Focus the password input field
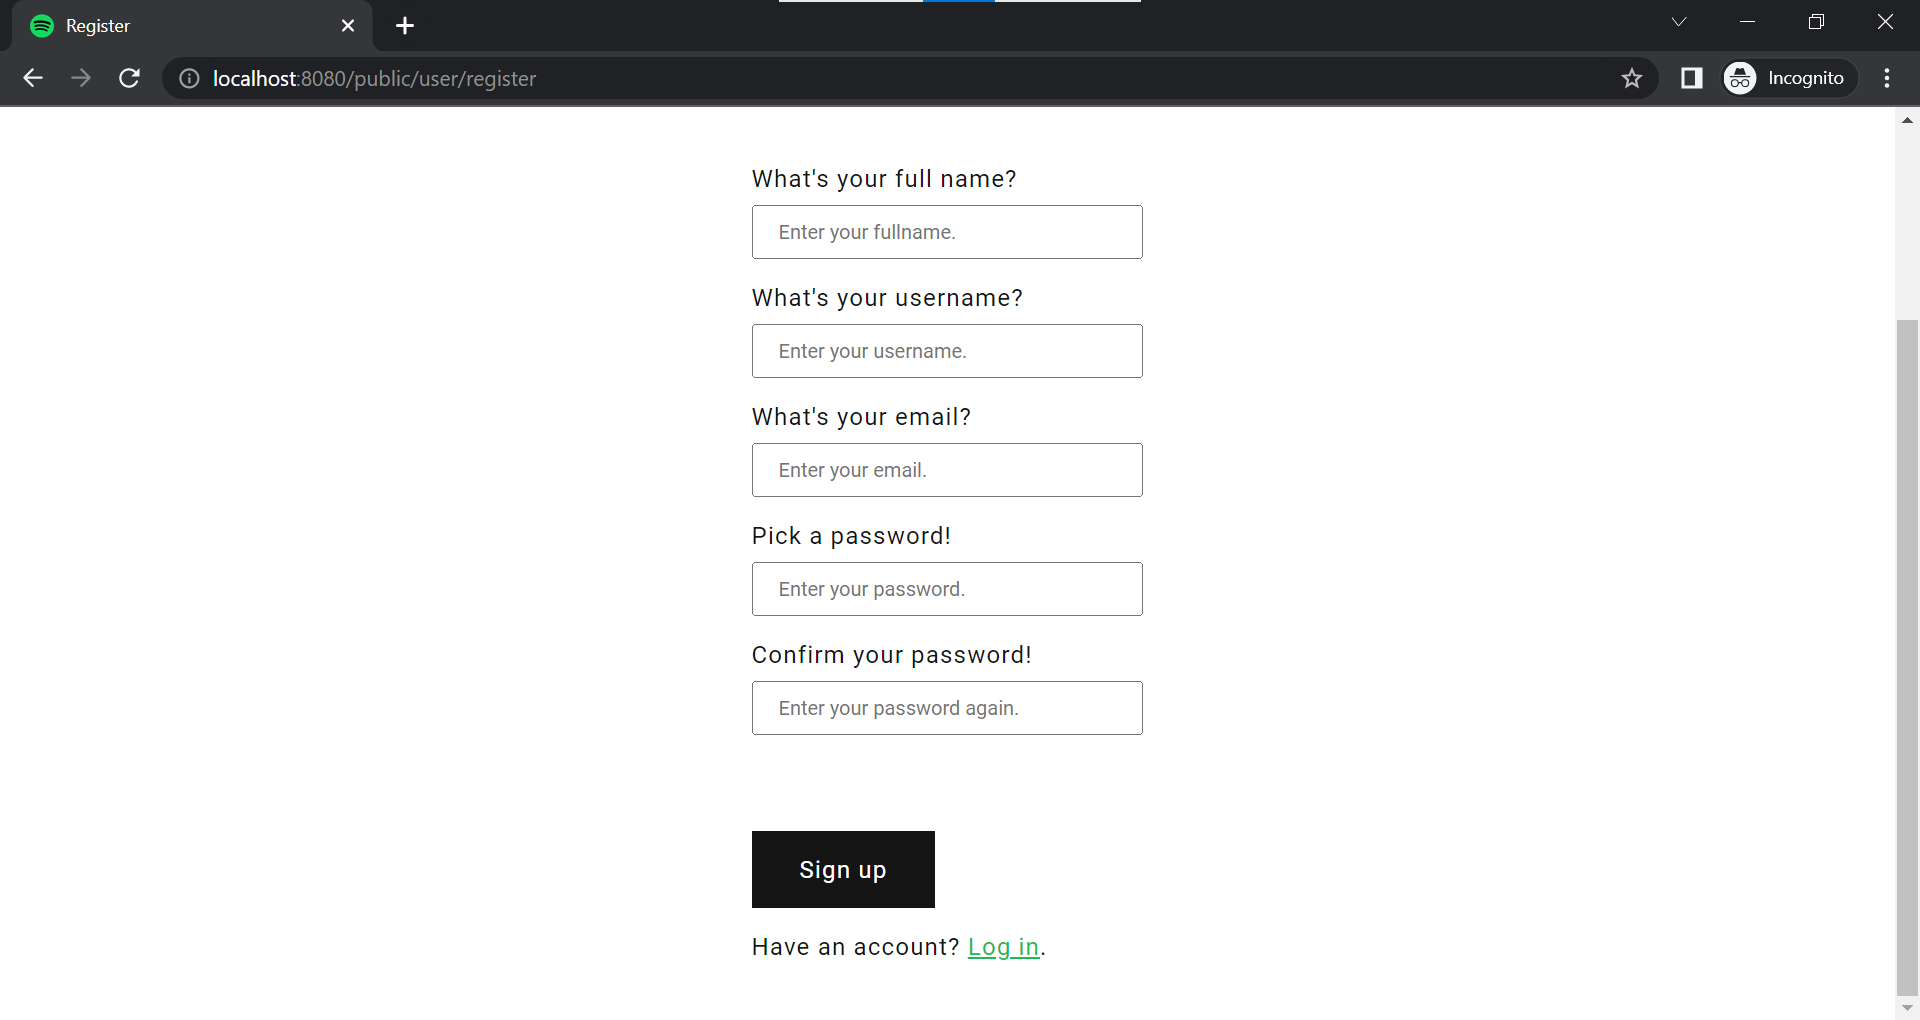Screen dimensions: 1920x1020 [947, 589]
